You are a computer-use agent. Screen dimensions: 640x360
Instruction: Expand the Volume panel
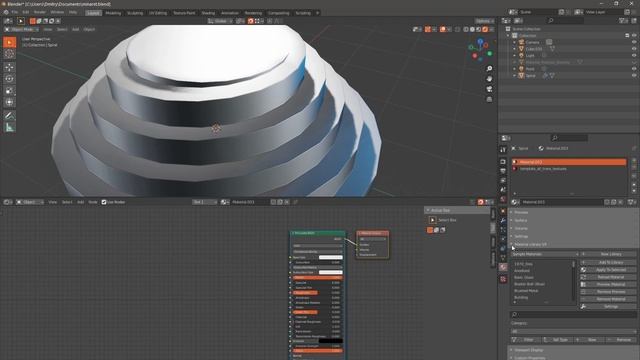521,229
